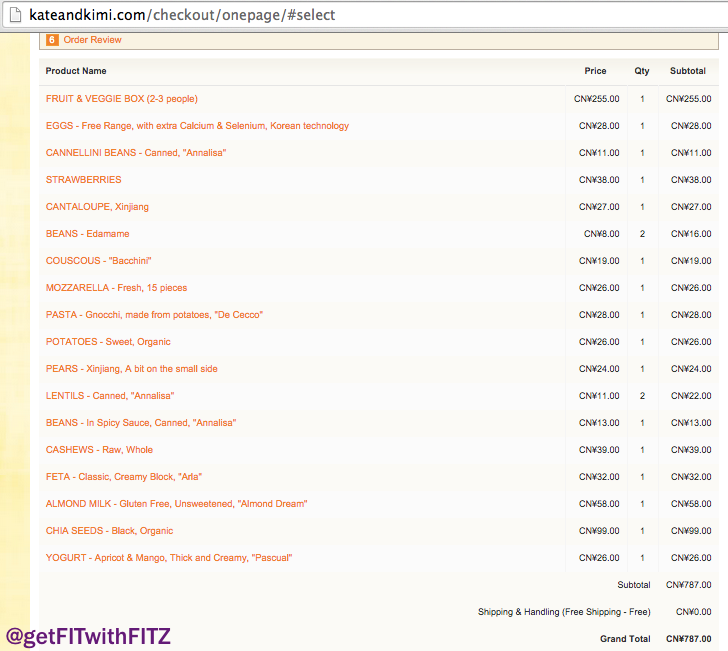Open the EGGS - Free Range product link

point(197,126)
